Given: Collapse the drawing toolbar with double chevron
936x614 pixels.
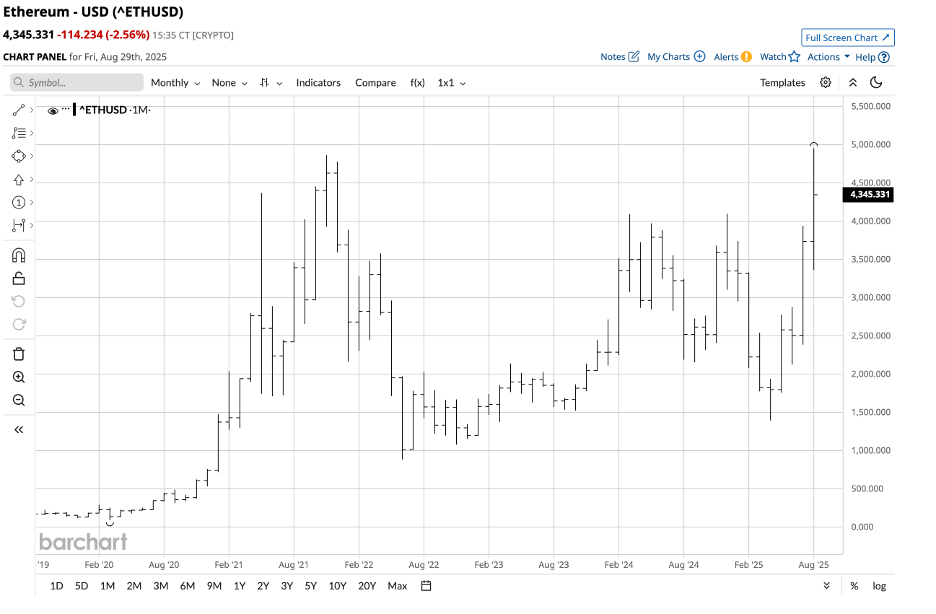Looking at the screenshot, I should tap(19, 430).
